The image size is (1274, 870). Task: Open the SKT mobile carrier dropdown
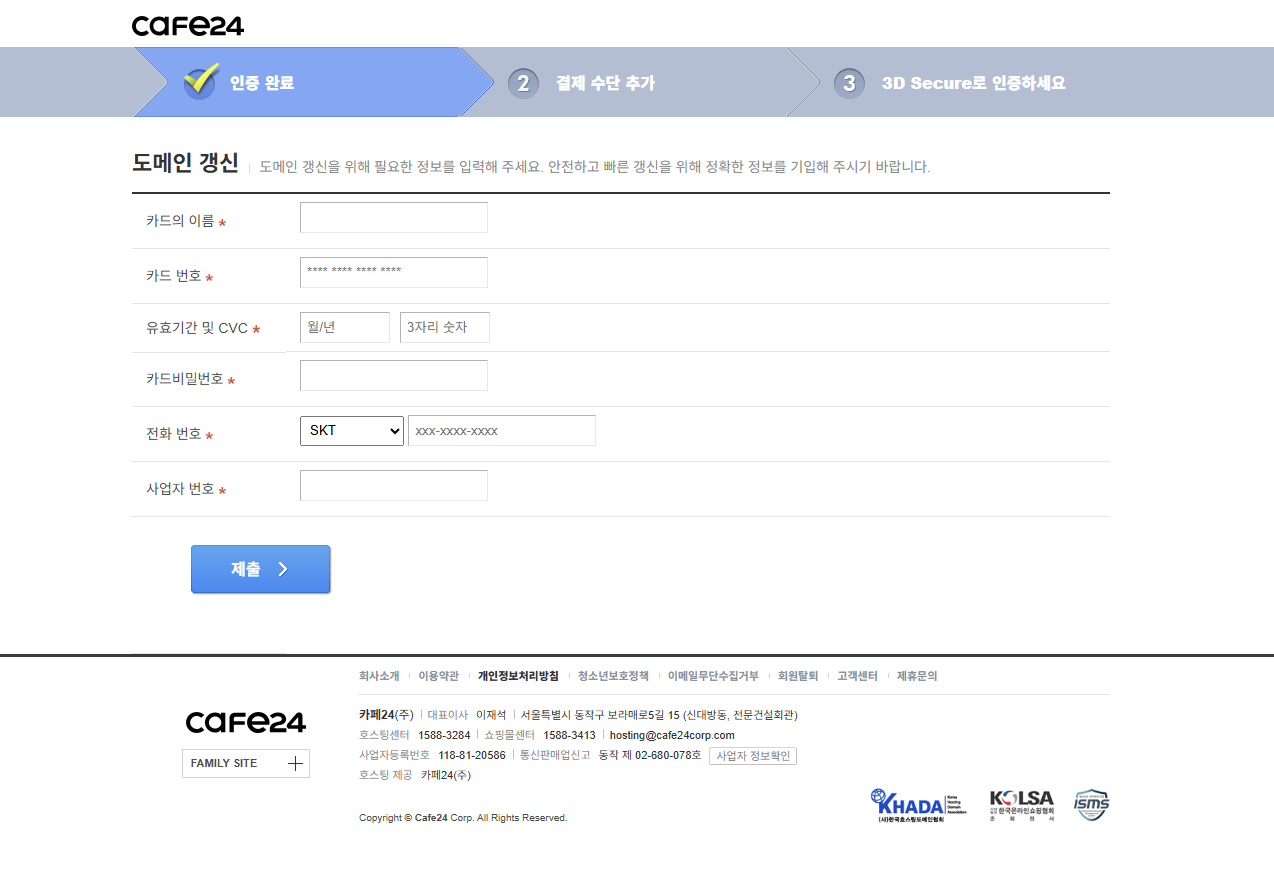click(x=351, y=430)
